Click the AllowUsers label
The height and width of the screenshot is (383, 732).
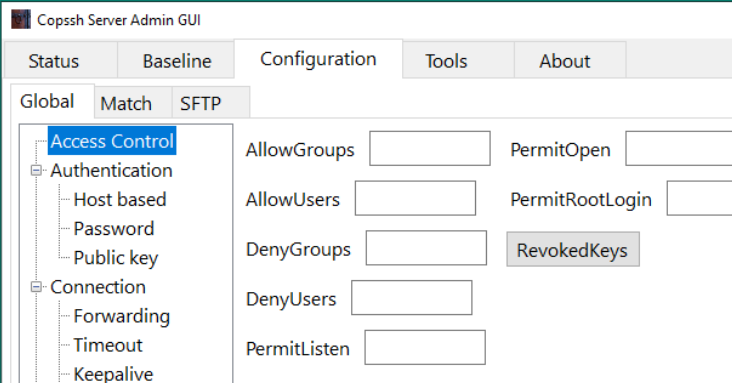click(x=293, y=199)
